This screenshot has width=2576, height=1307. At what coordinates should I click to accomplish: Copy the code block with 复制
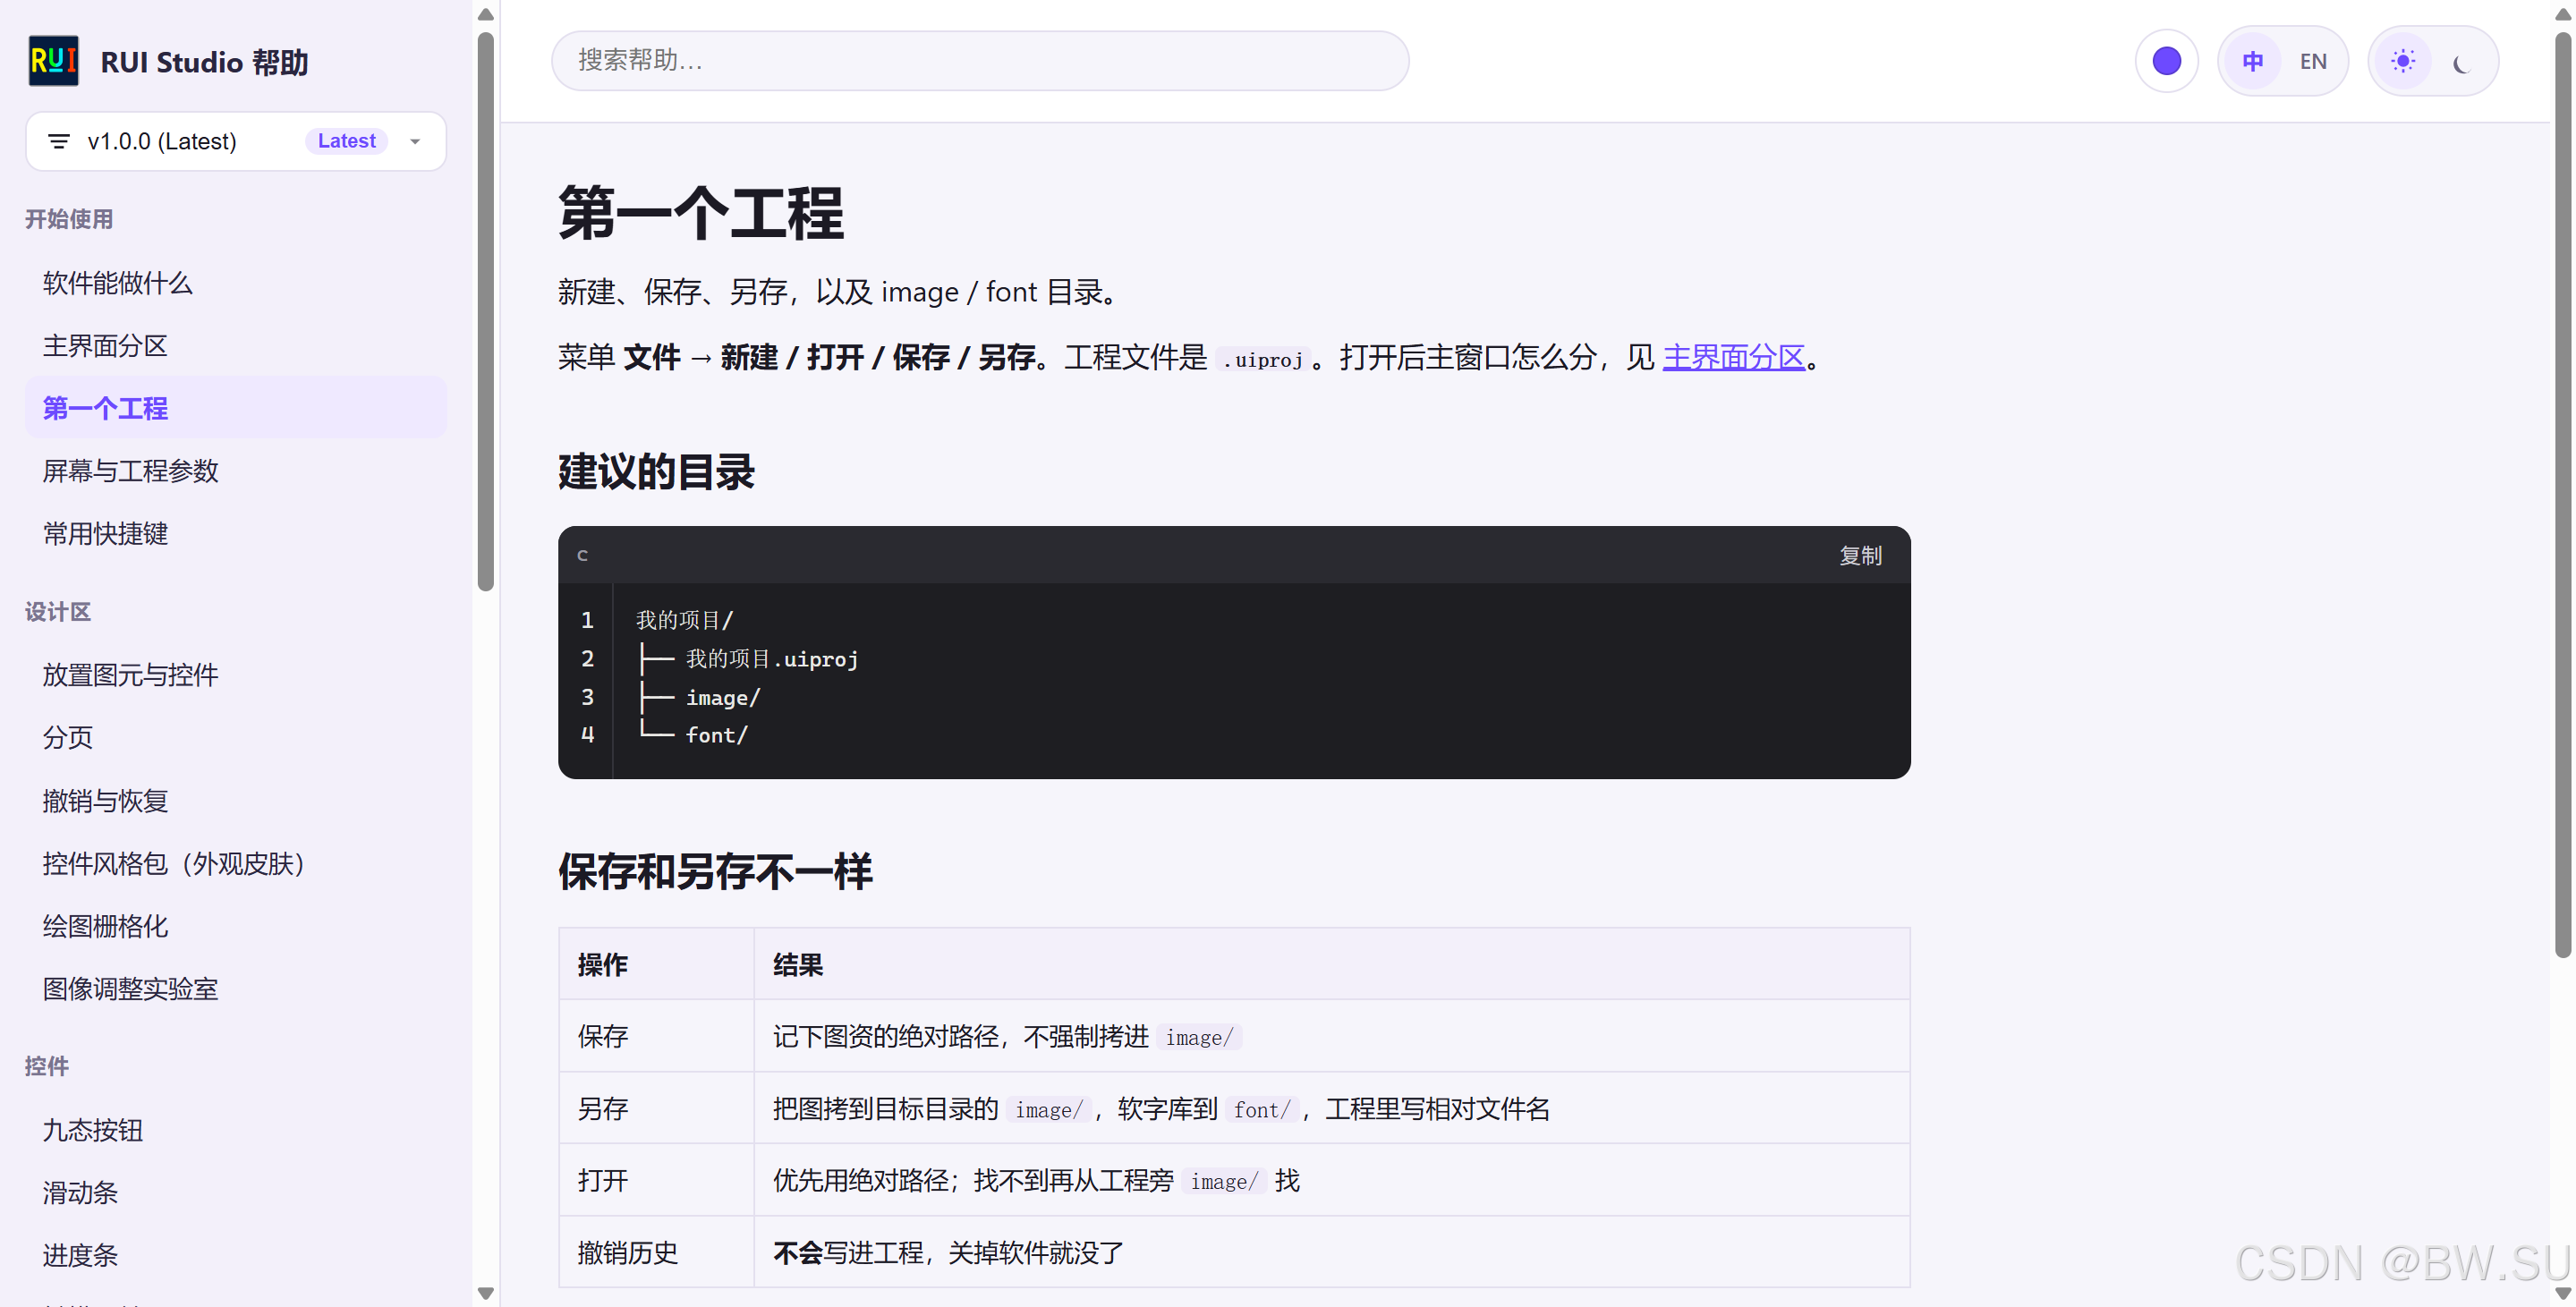pos(1860,556)
